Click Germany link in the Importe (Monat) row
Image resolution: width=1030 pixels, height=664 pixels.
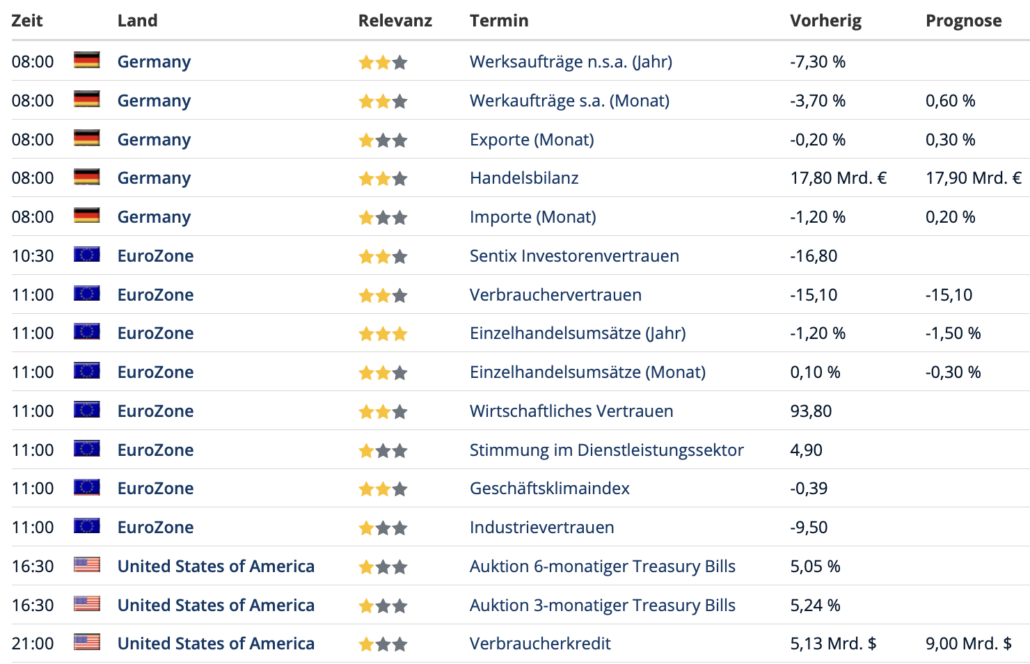[x=154, y=216]
